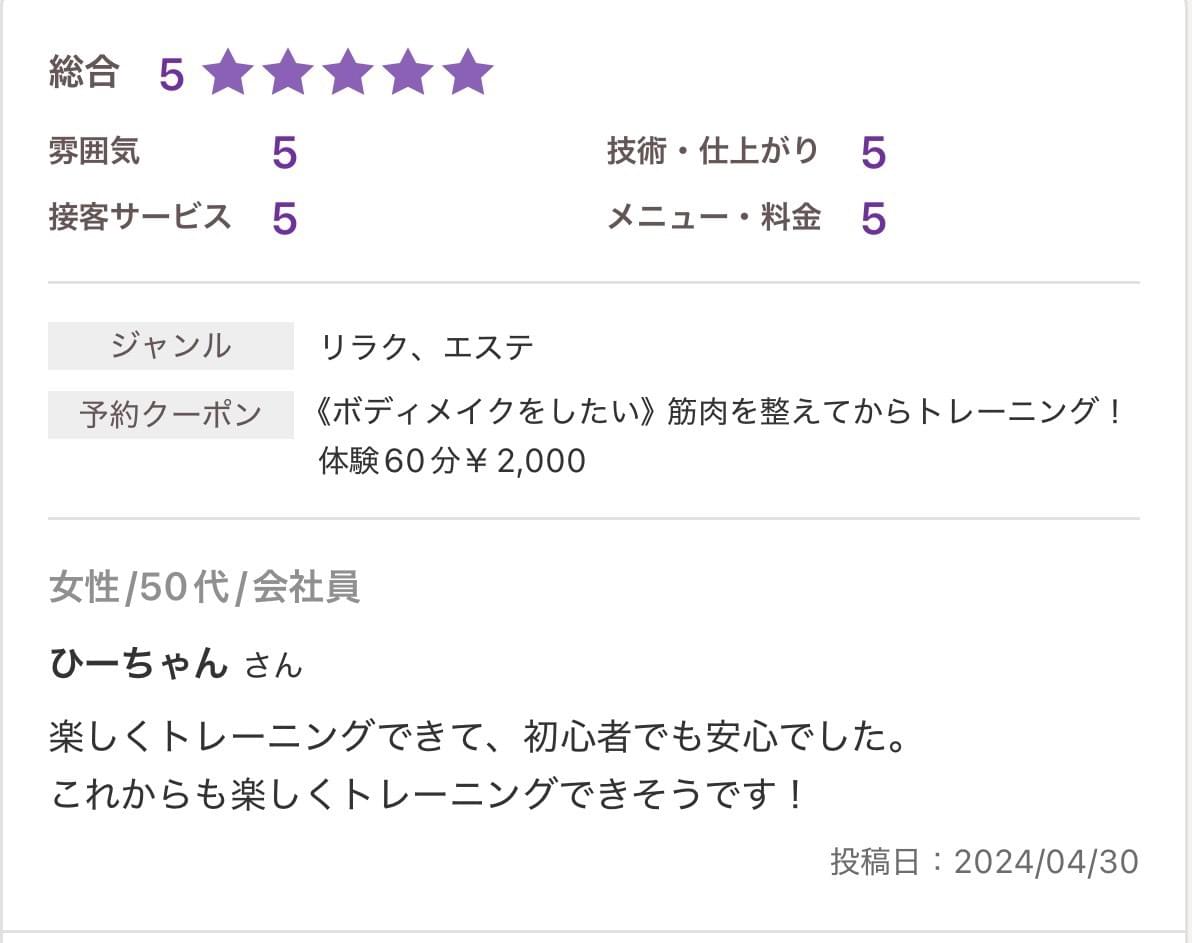Click the overall score number beside 総合
Viewport: 1192px width, 943px height.
pos(172,75)
